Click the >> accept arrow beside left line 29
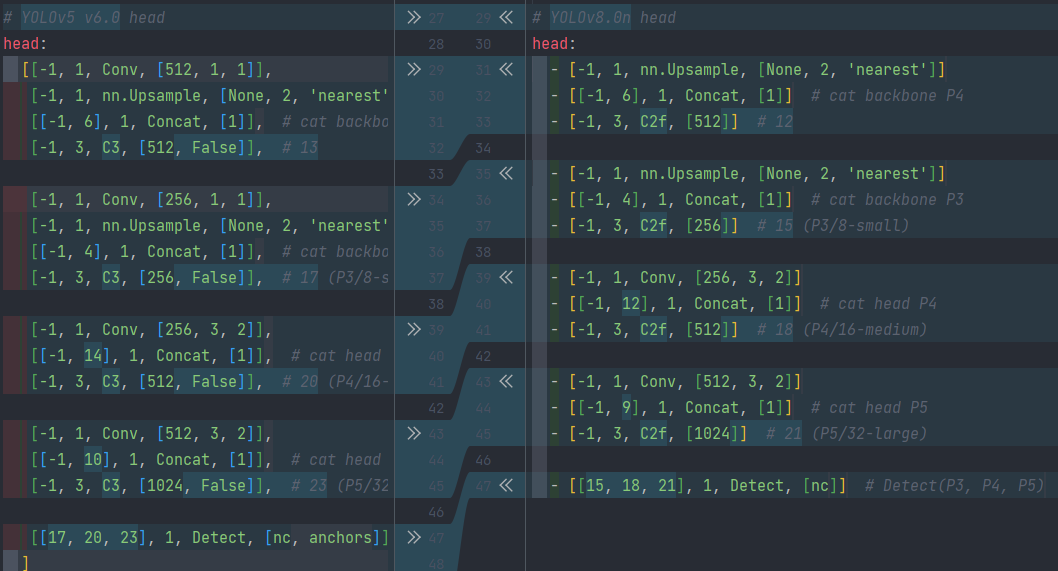The image size is (1058, 571). coord(414,70)
